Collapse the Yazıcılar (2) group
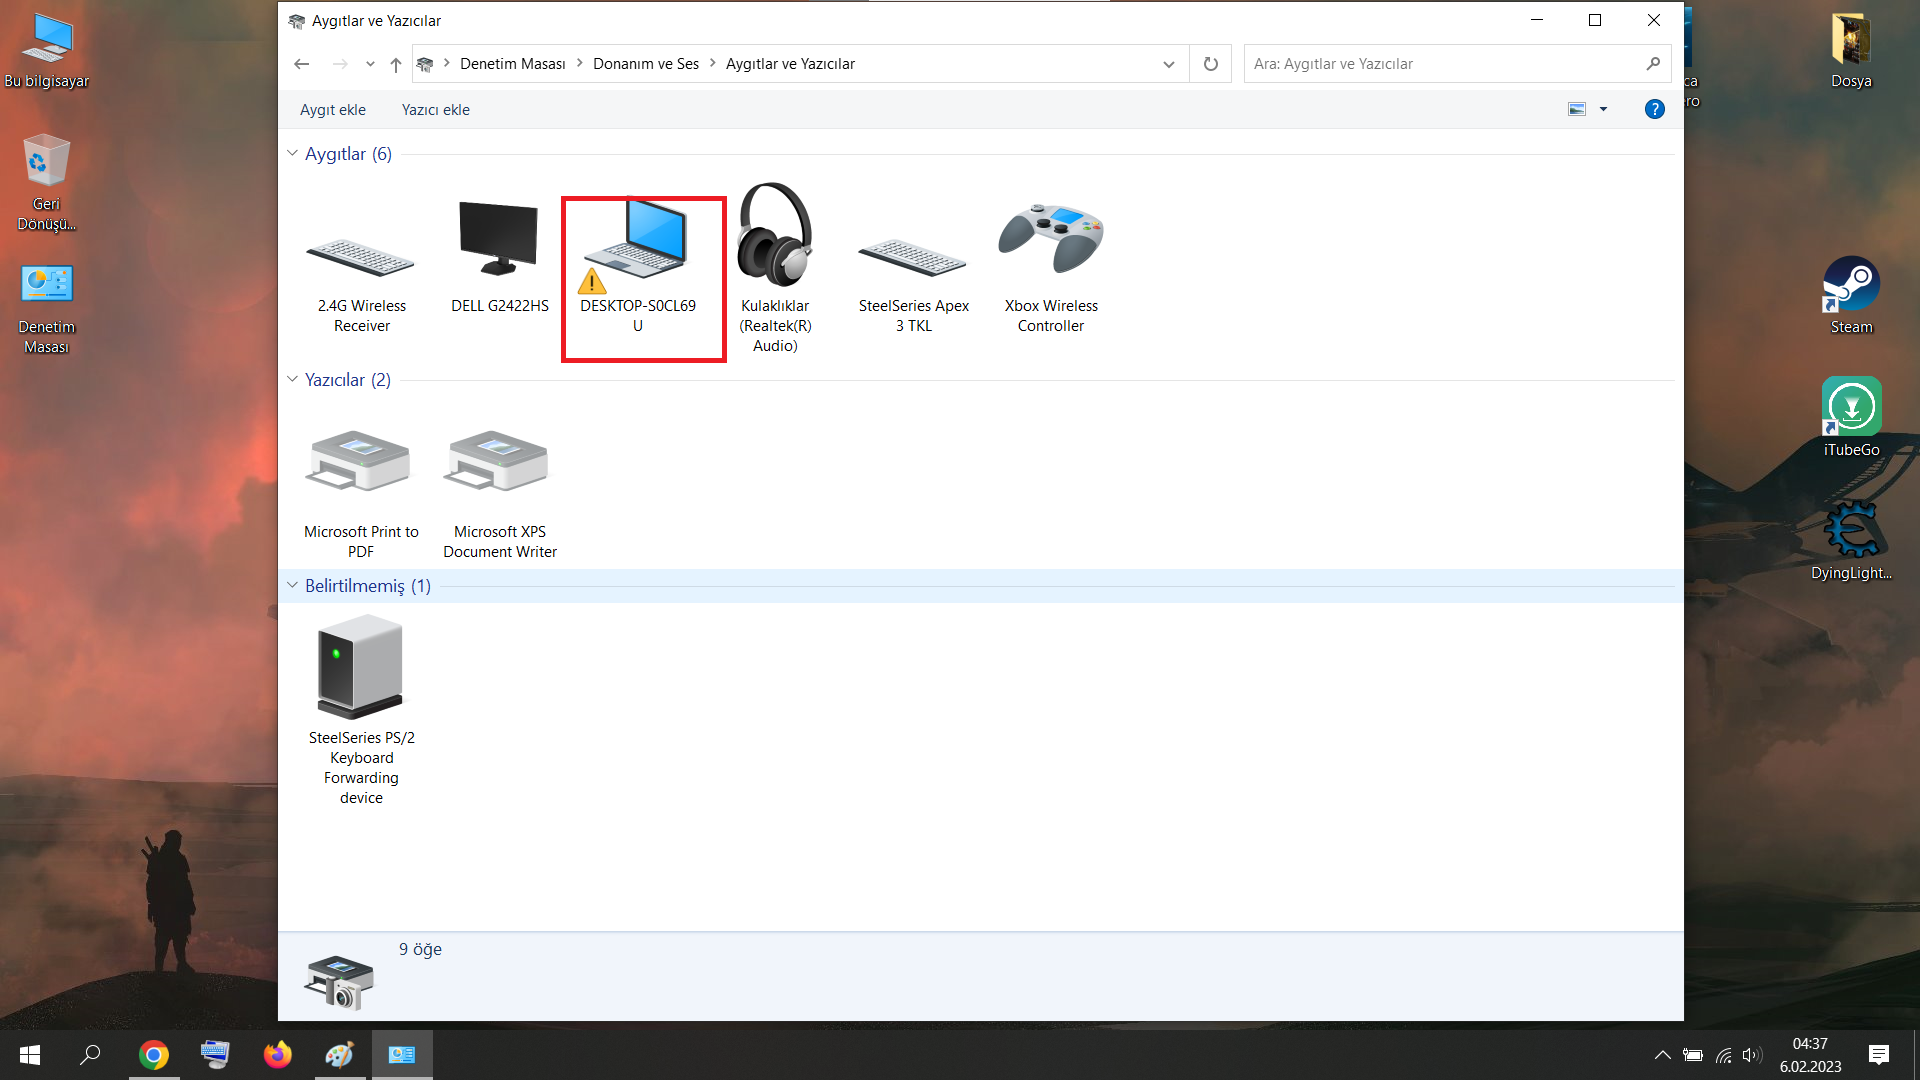This screenshot has width=1920, height=1080. (x=292, y=379)
